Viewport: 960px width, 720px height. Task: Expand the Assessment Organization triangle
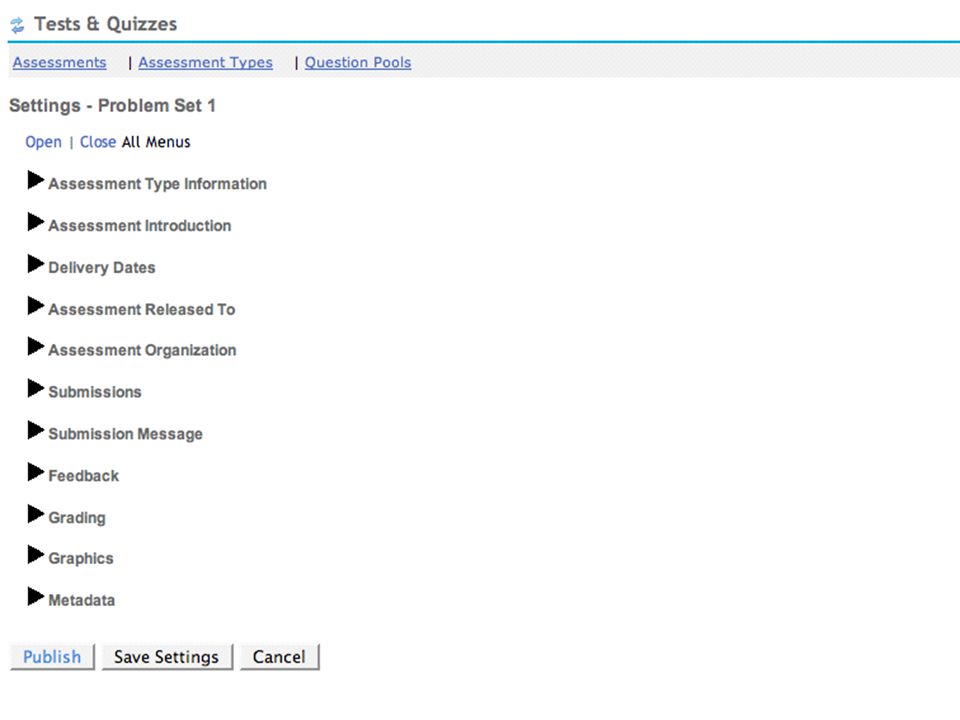(36, 347)
